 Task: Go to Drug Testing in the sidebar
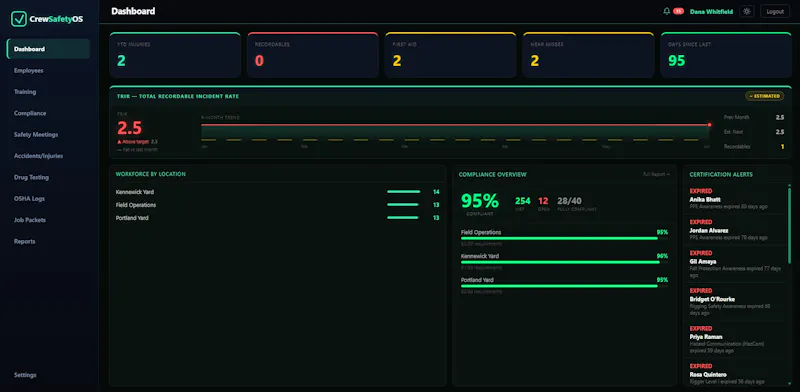48,178
